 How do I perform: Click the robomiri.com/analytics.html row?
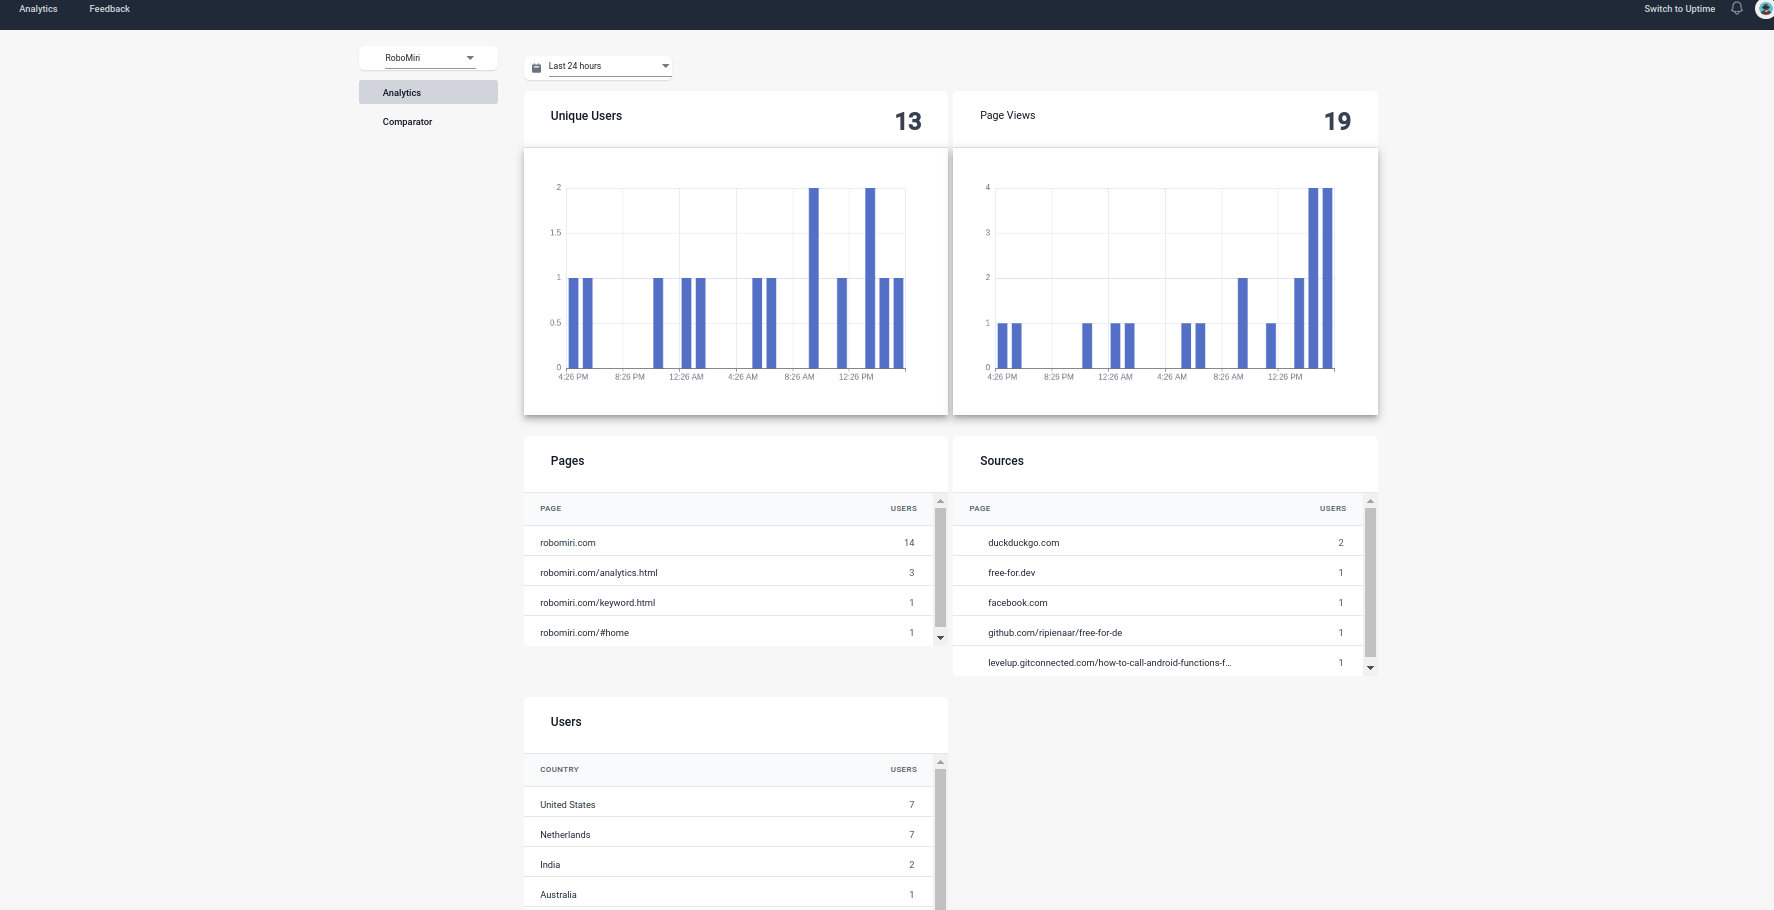728,572
